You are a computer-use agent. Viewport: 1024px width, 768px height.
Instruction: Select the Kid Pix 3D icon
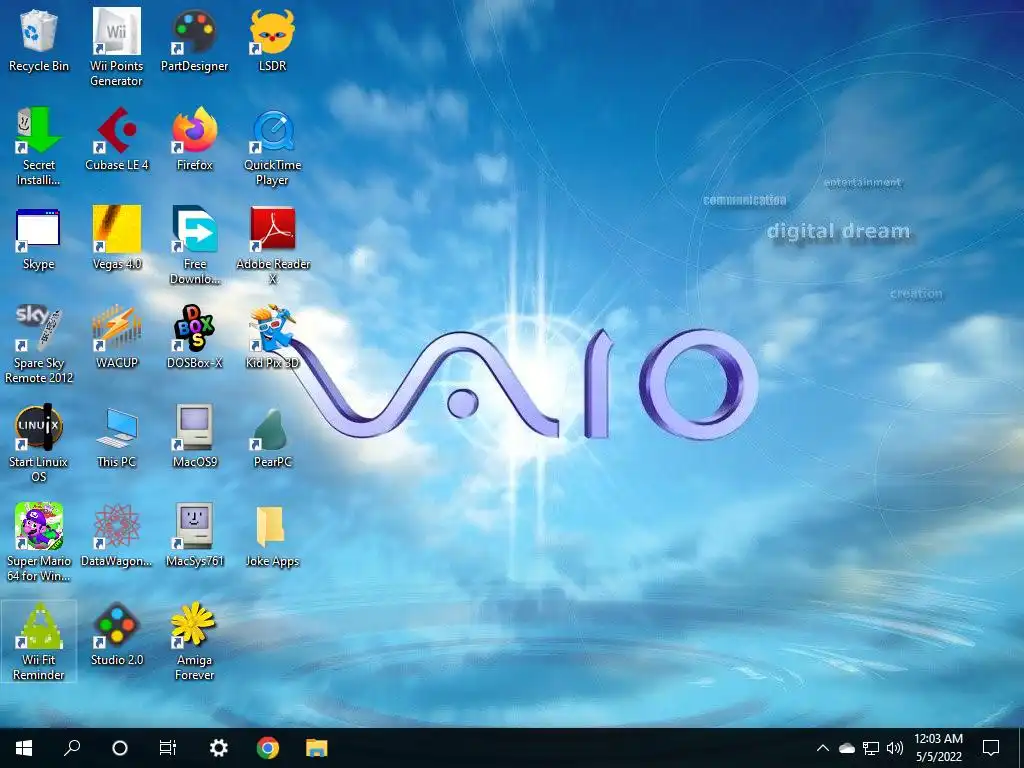tap(272, 328)
